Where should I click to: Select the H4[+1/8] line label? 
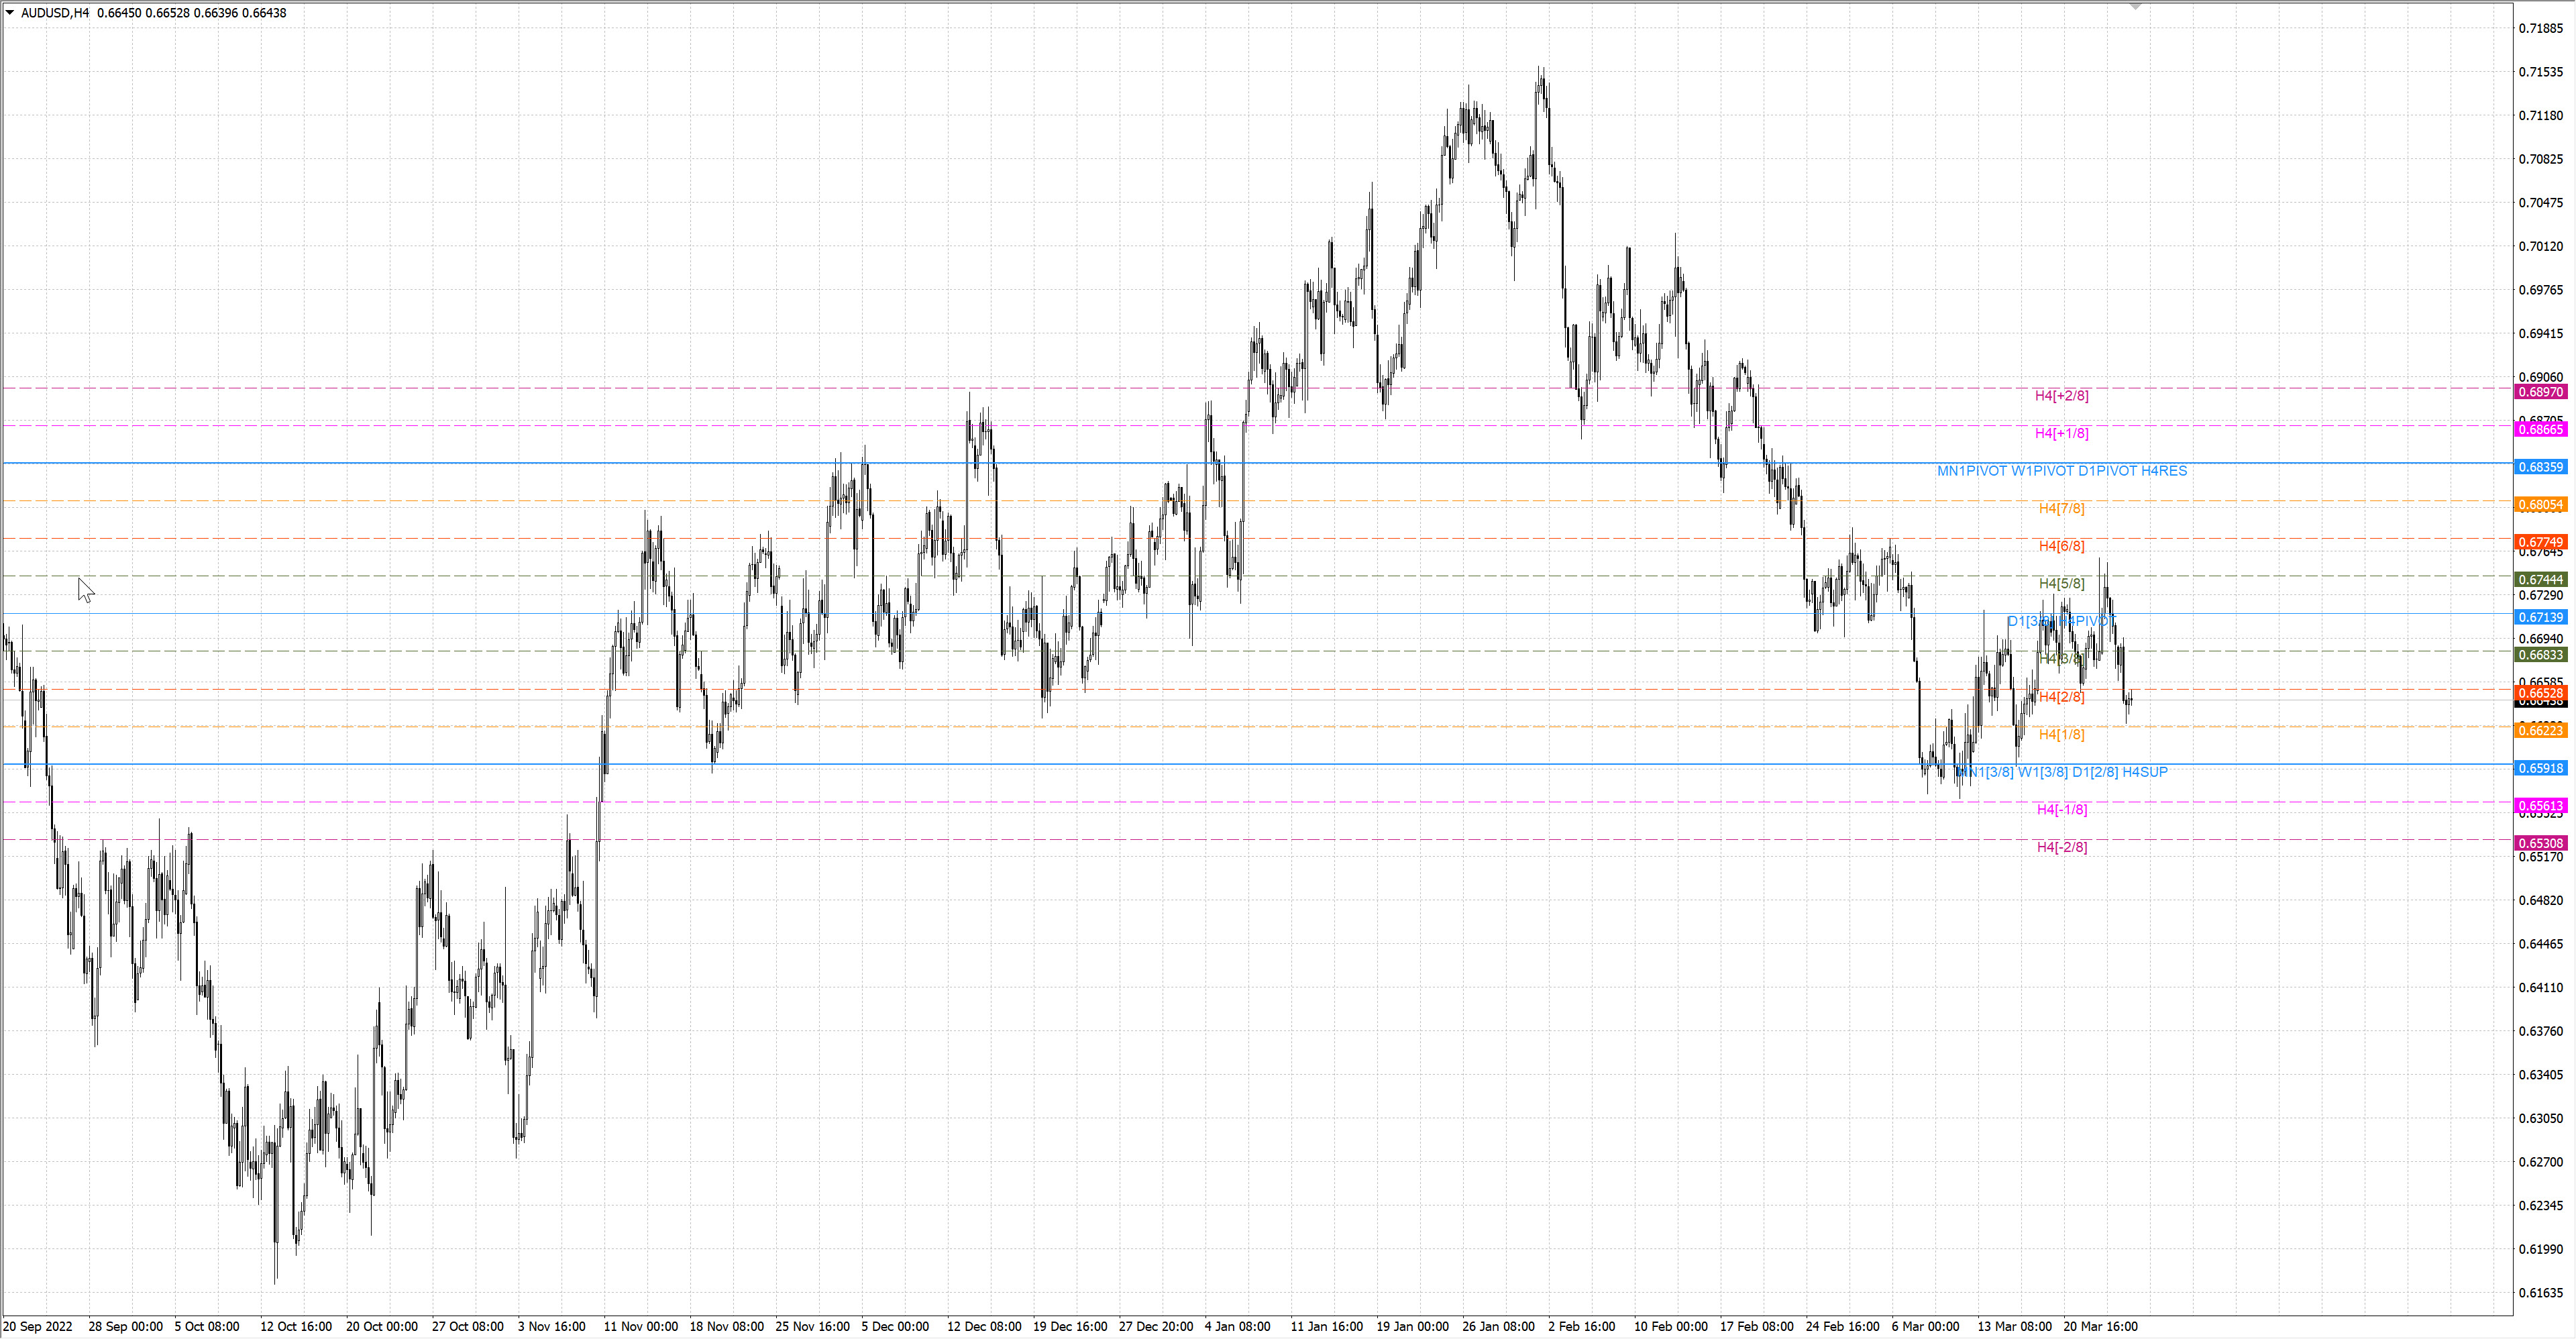2061,433
